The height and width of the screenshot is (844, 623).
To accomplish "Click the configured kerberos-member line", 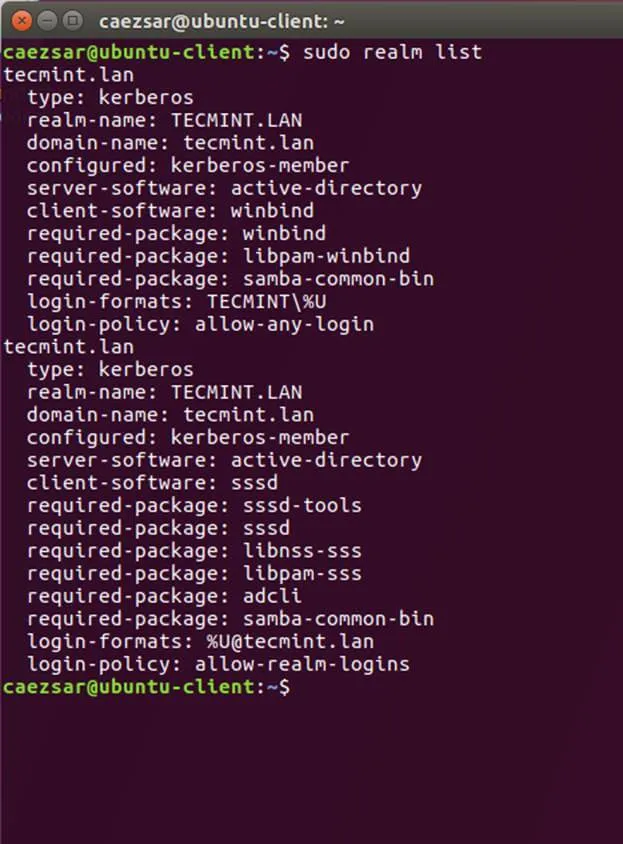I will pos(190,164).
